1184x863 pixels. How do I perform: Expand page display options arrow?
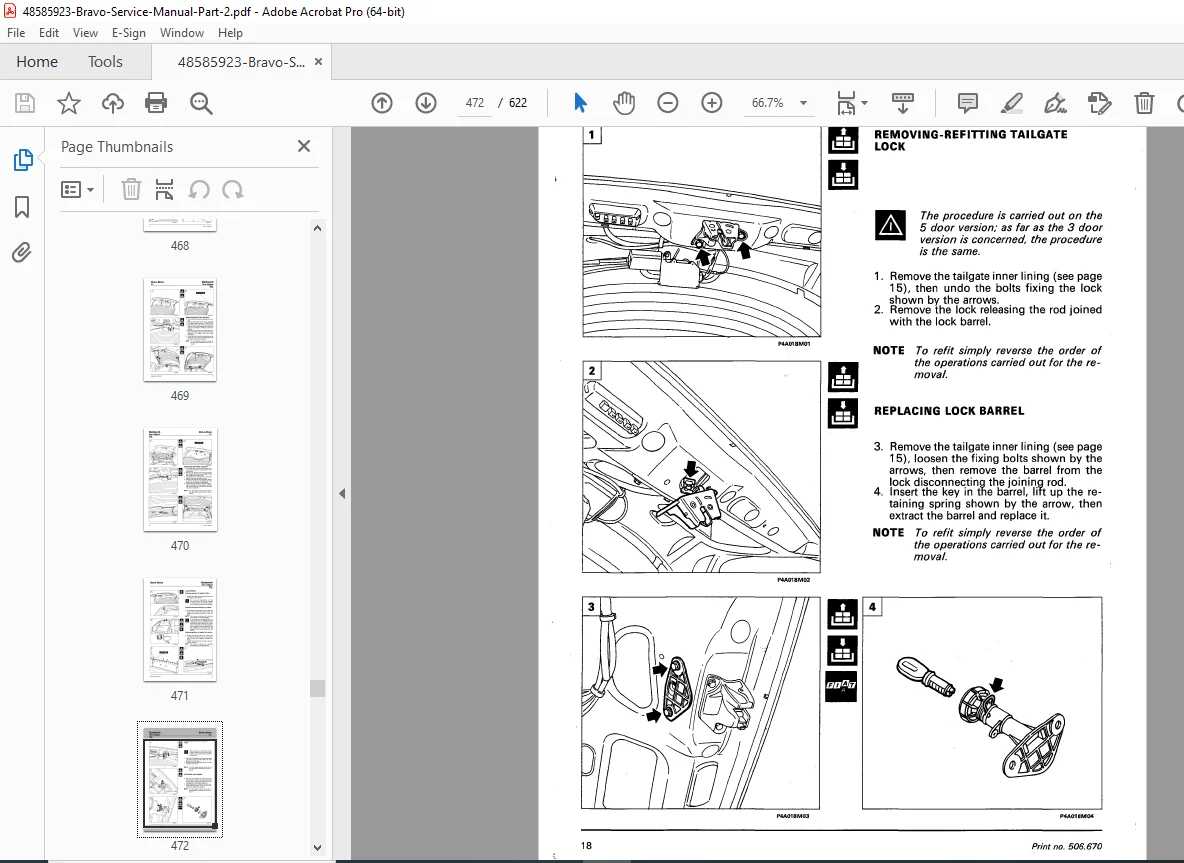(x=865, y=103)
